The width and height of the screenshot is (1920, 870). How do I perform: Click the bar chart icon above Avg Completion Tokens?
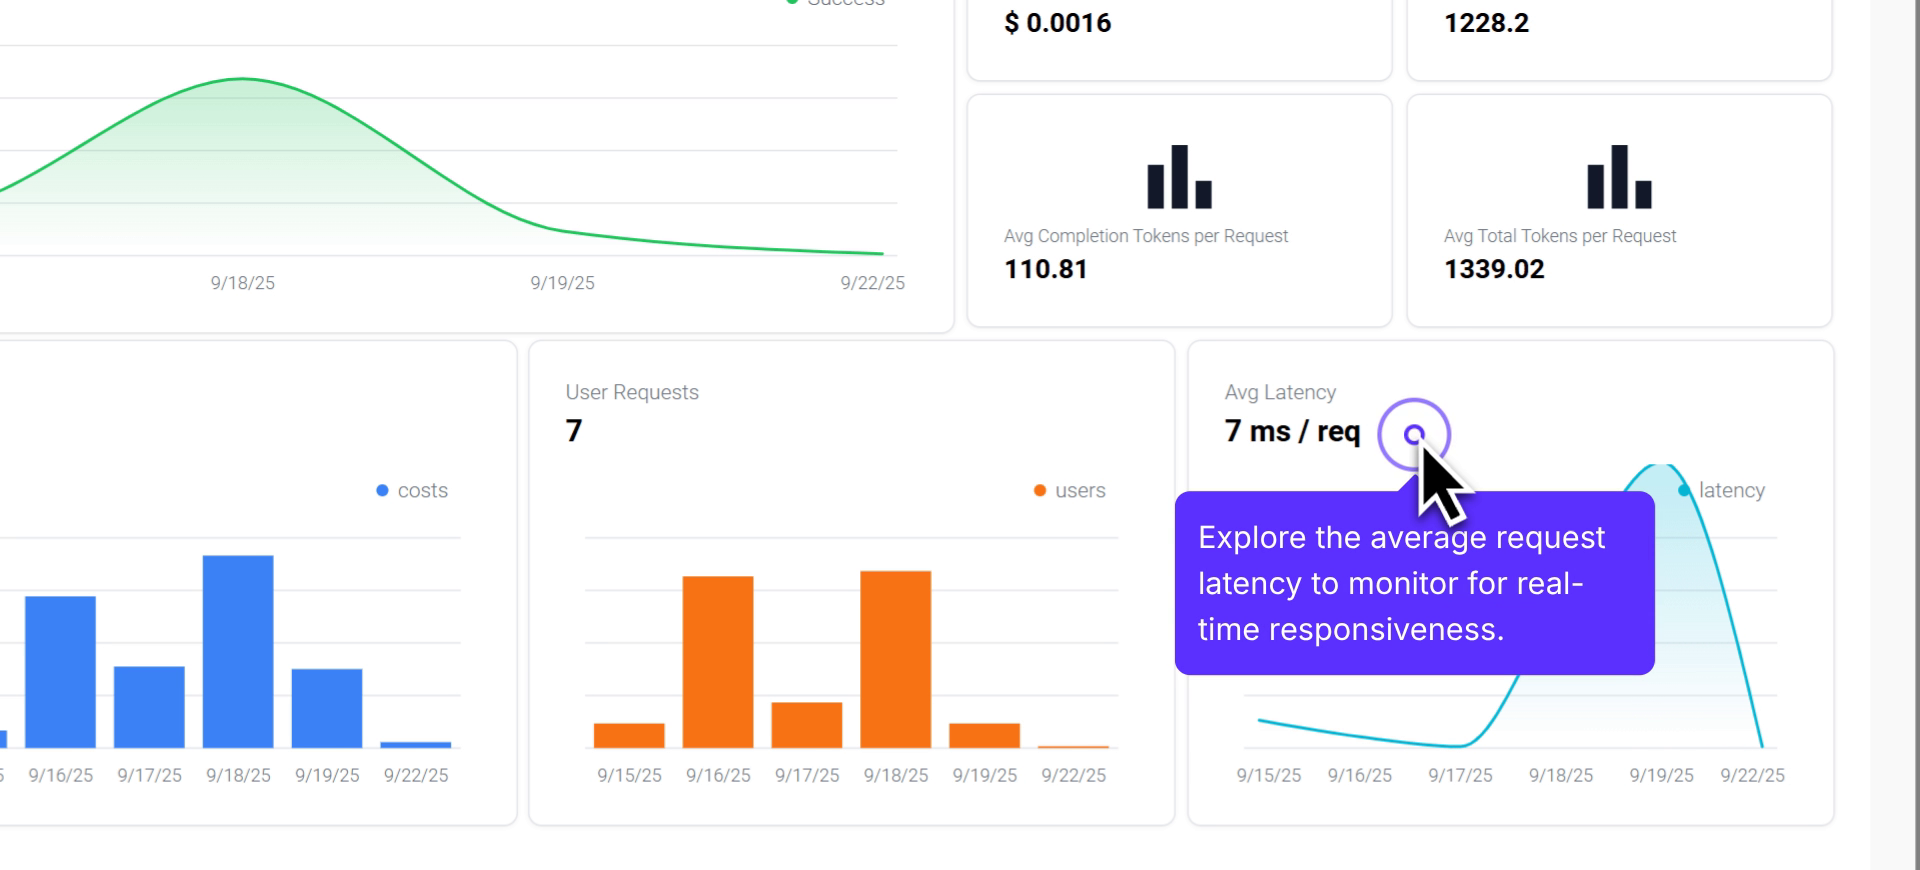(1179, 177)
